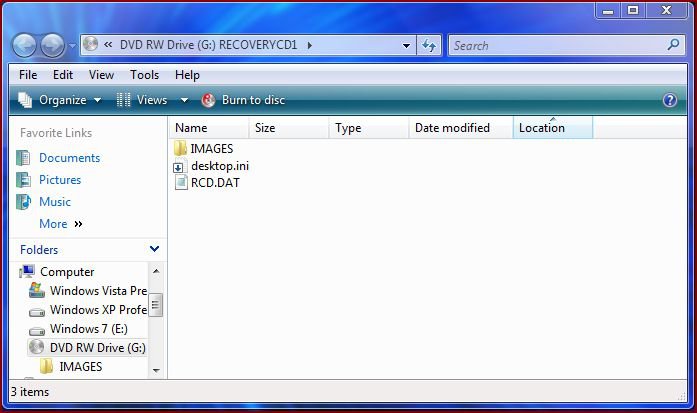Sort by the Type column header
The height and width of the screenshot is (413, 697).
click(x=369, y=128)
